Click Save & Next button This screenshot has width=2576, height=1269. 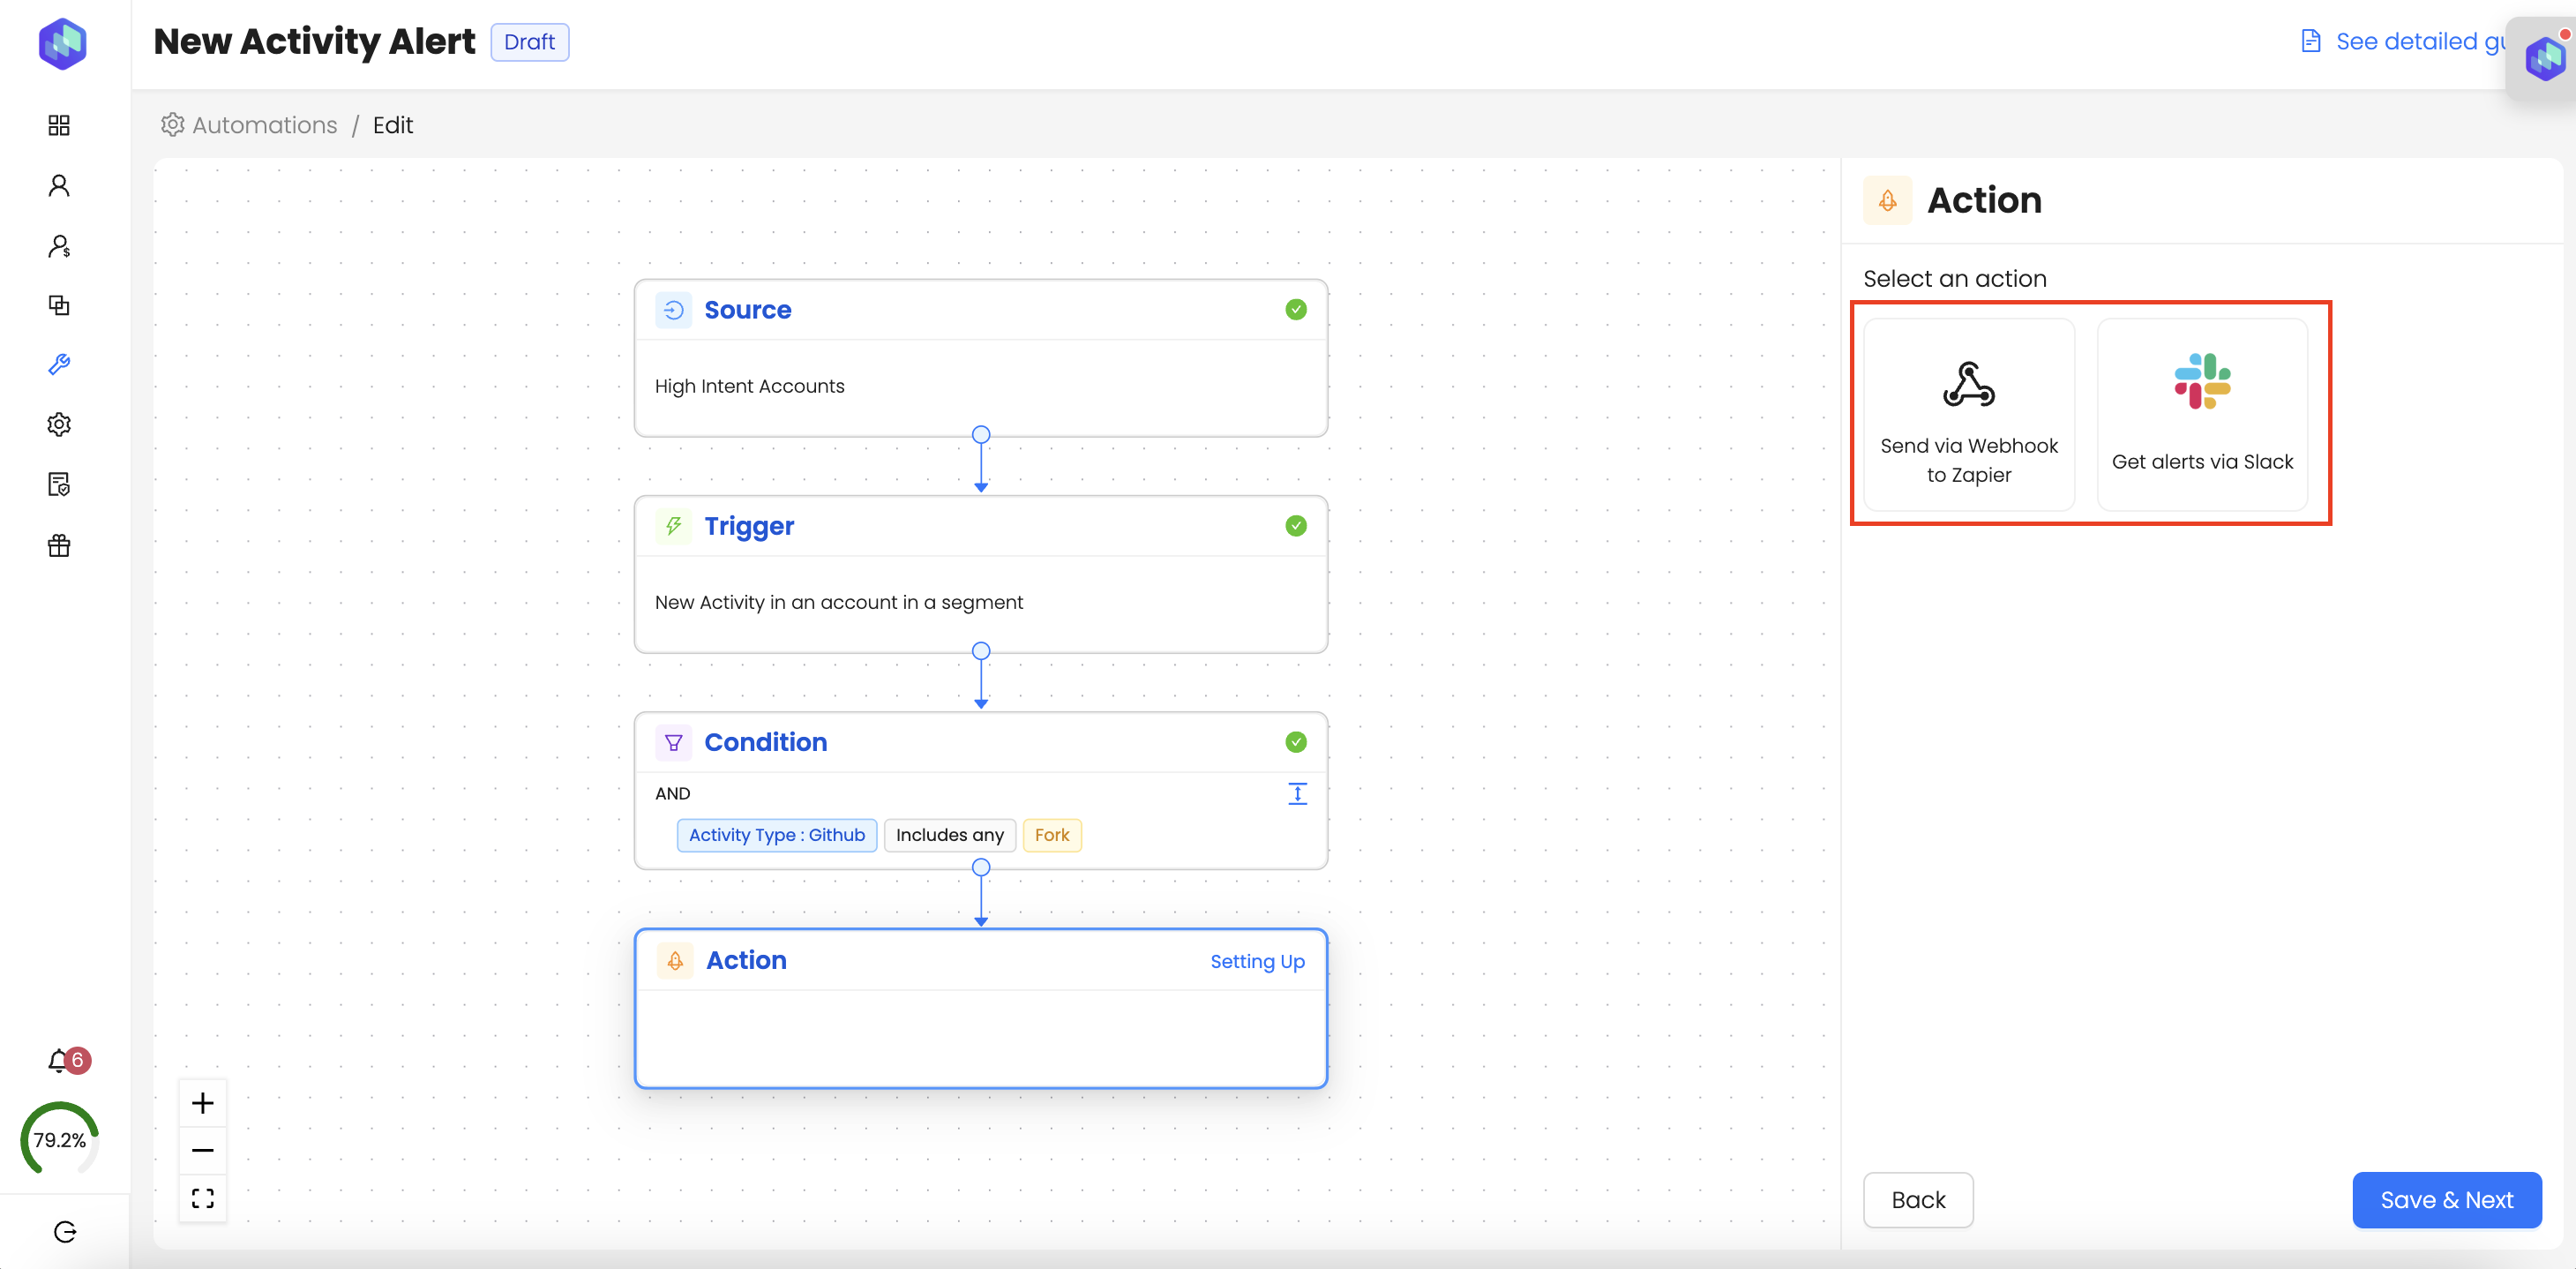click(x=2446, y=1199)
